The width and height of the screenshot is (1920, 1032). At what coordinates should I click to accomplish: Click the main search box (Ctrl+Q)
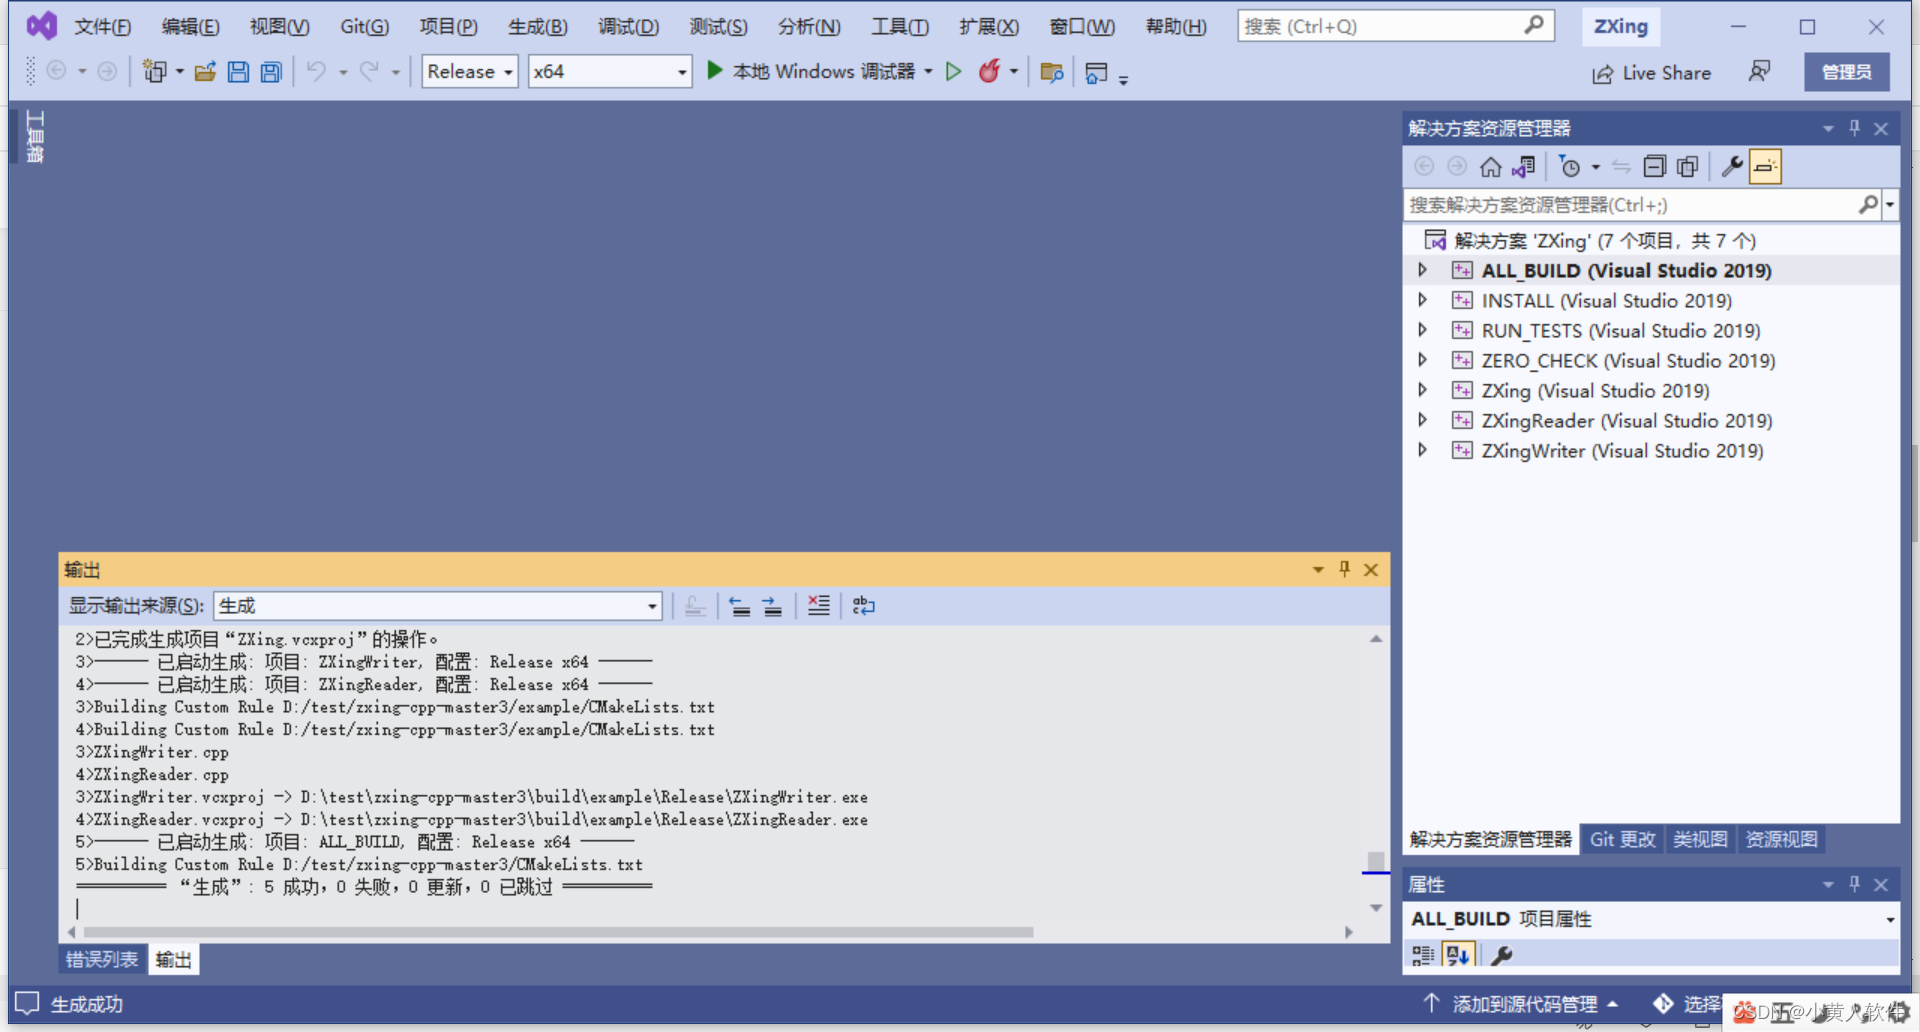coord(1396,27)
